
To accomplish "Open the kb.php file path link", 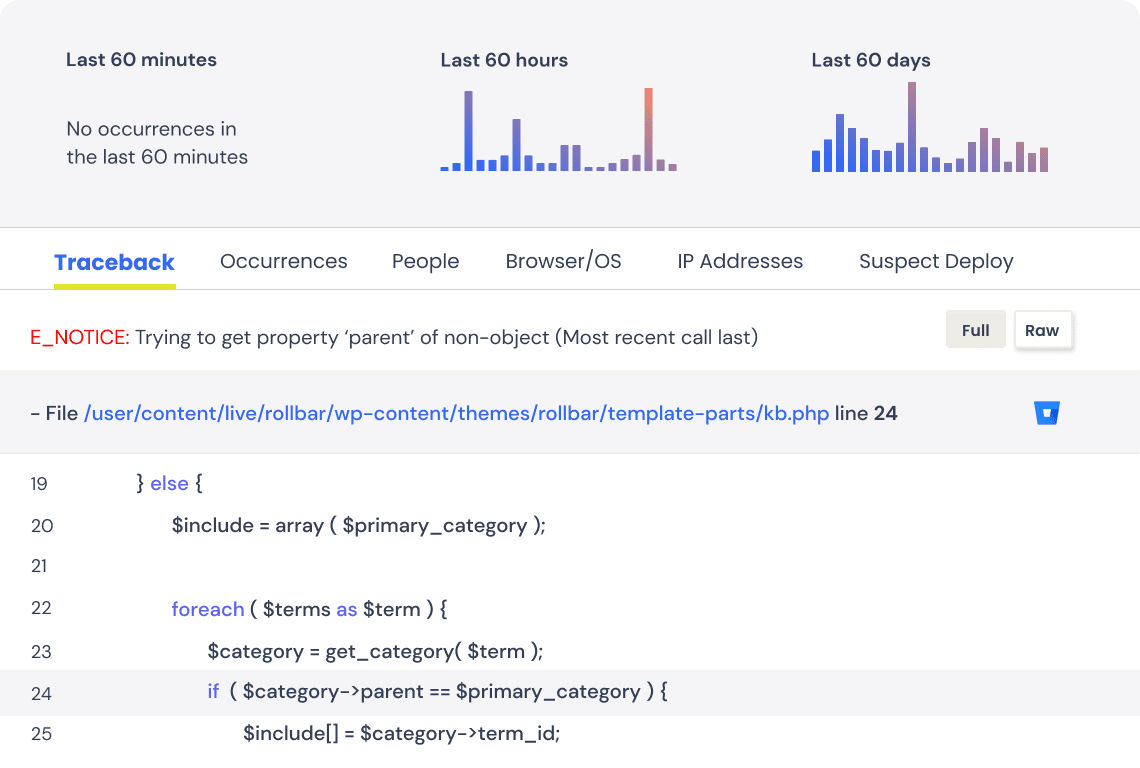I will tap(456, 413).
